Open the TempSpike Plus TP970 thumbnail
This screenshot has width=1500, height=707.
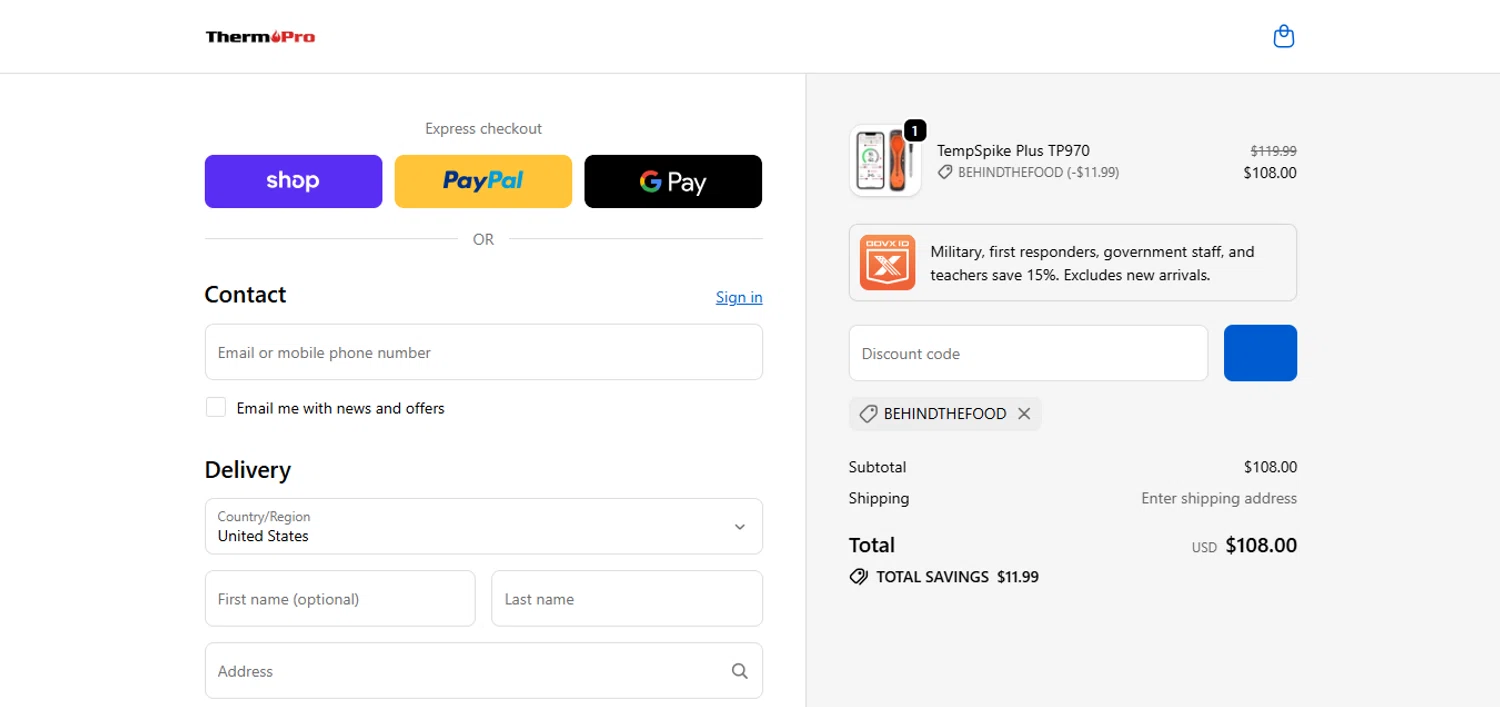(x=885, y=161)
